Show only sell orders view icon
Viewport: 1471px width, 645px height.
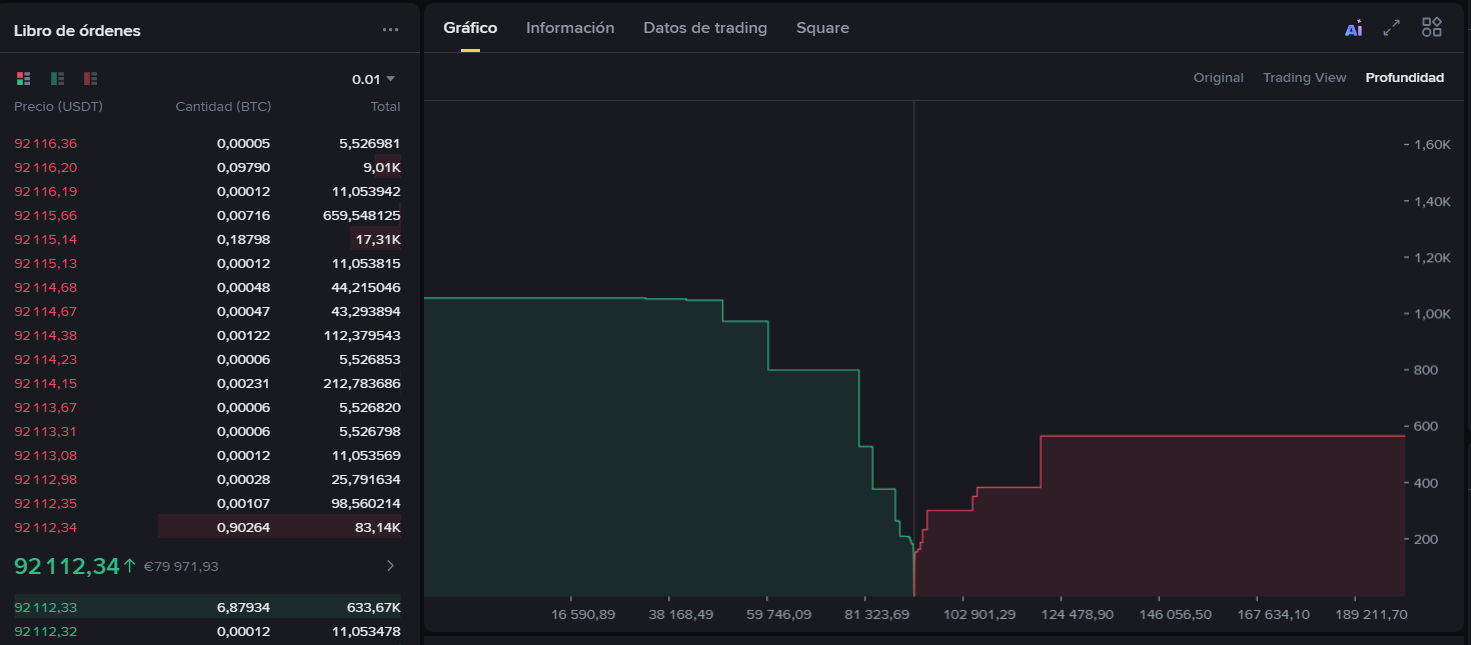click(91, 79)
